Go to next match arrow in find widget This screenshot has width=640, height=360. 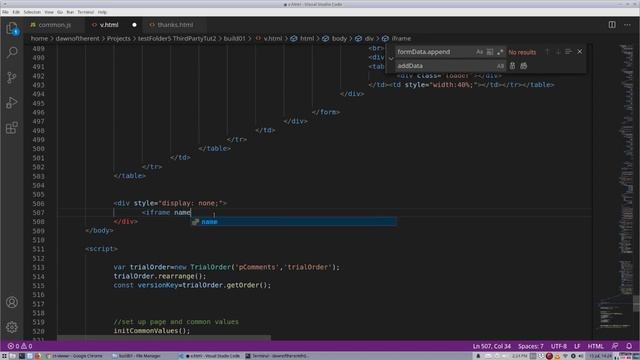[558, 52]
